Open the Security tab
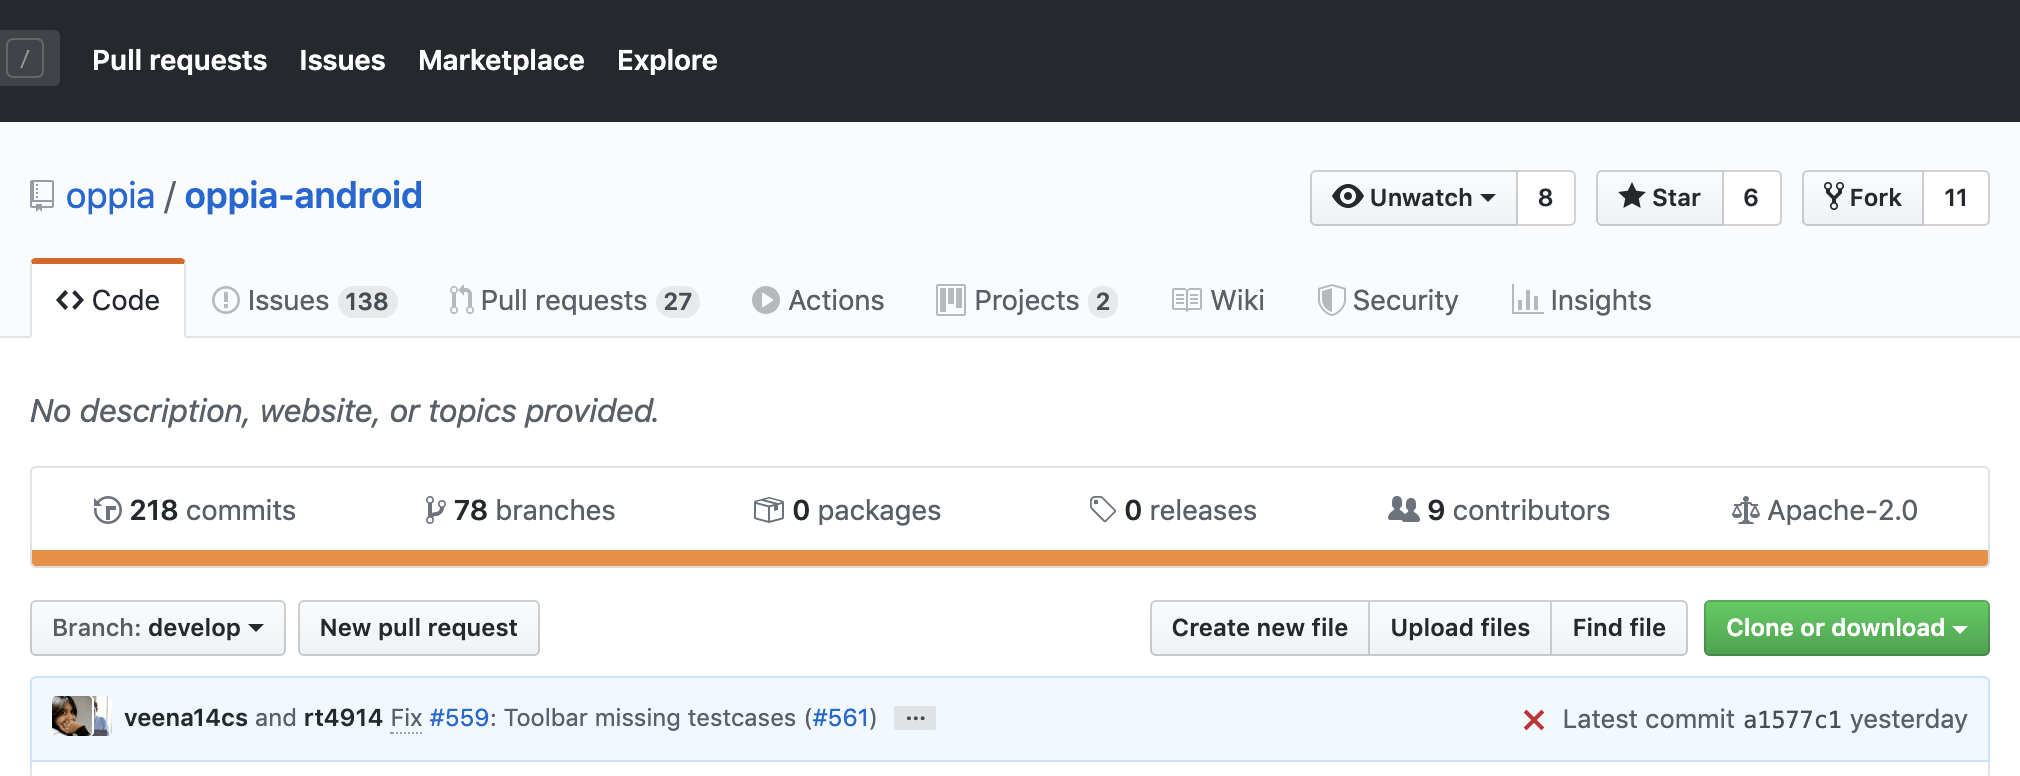 [1388, 300]
